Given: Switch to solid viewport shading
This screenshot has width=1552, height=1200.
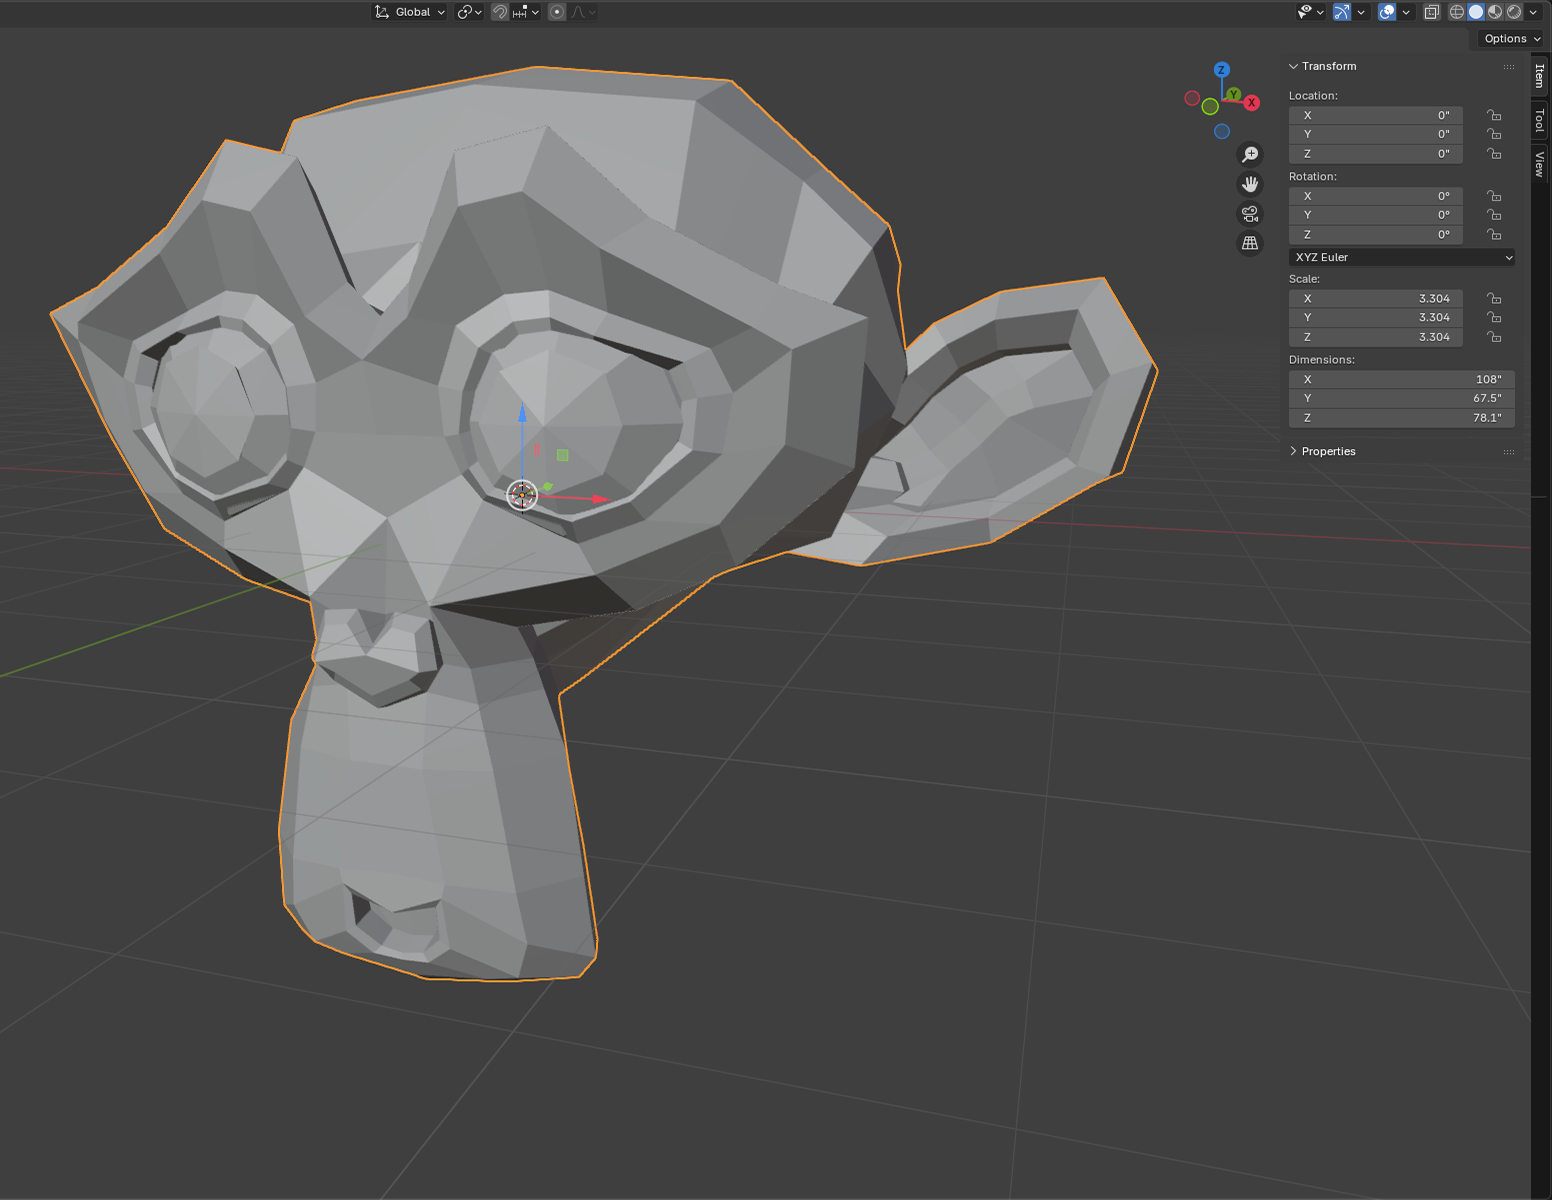Looking at the screenshot, I should coord(1476,12).
